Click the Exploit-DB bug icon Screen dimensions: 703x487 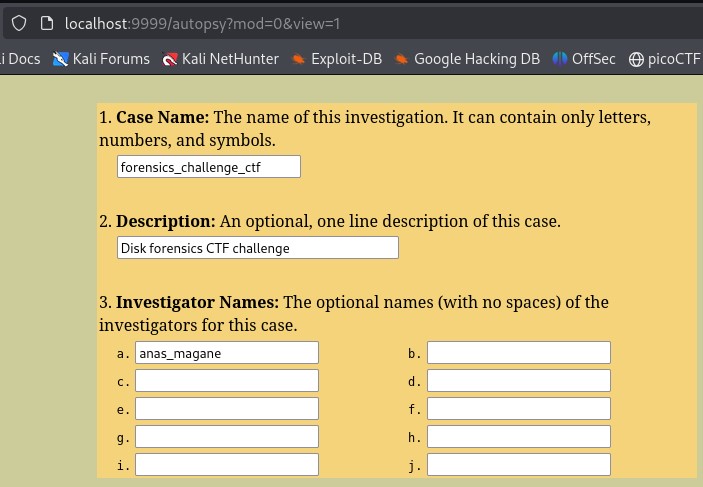[299, 59]
